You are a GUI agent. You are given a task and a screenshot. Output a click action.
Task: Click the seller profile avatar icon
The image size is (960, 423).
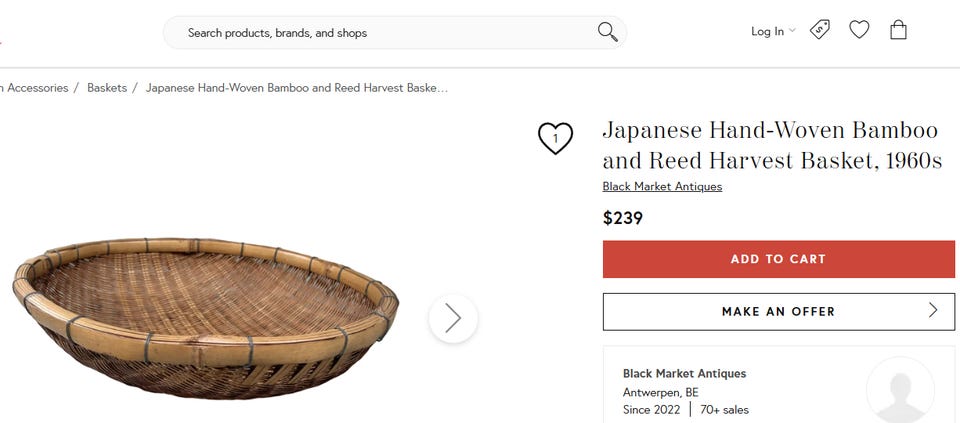point(899,389)
